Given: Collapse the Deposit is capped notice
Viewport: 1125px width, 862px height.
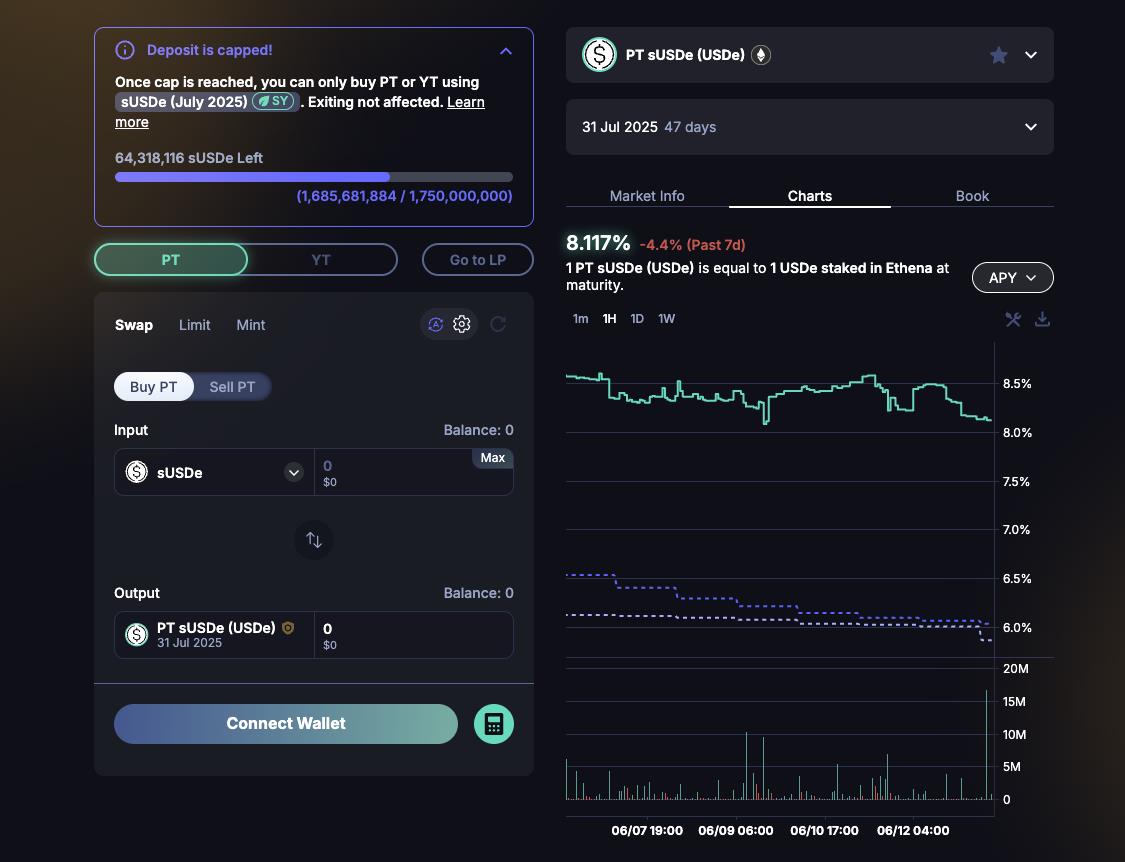Looking at the screenshot, I should tap(506, 51).
